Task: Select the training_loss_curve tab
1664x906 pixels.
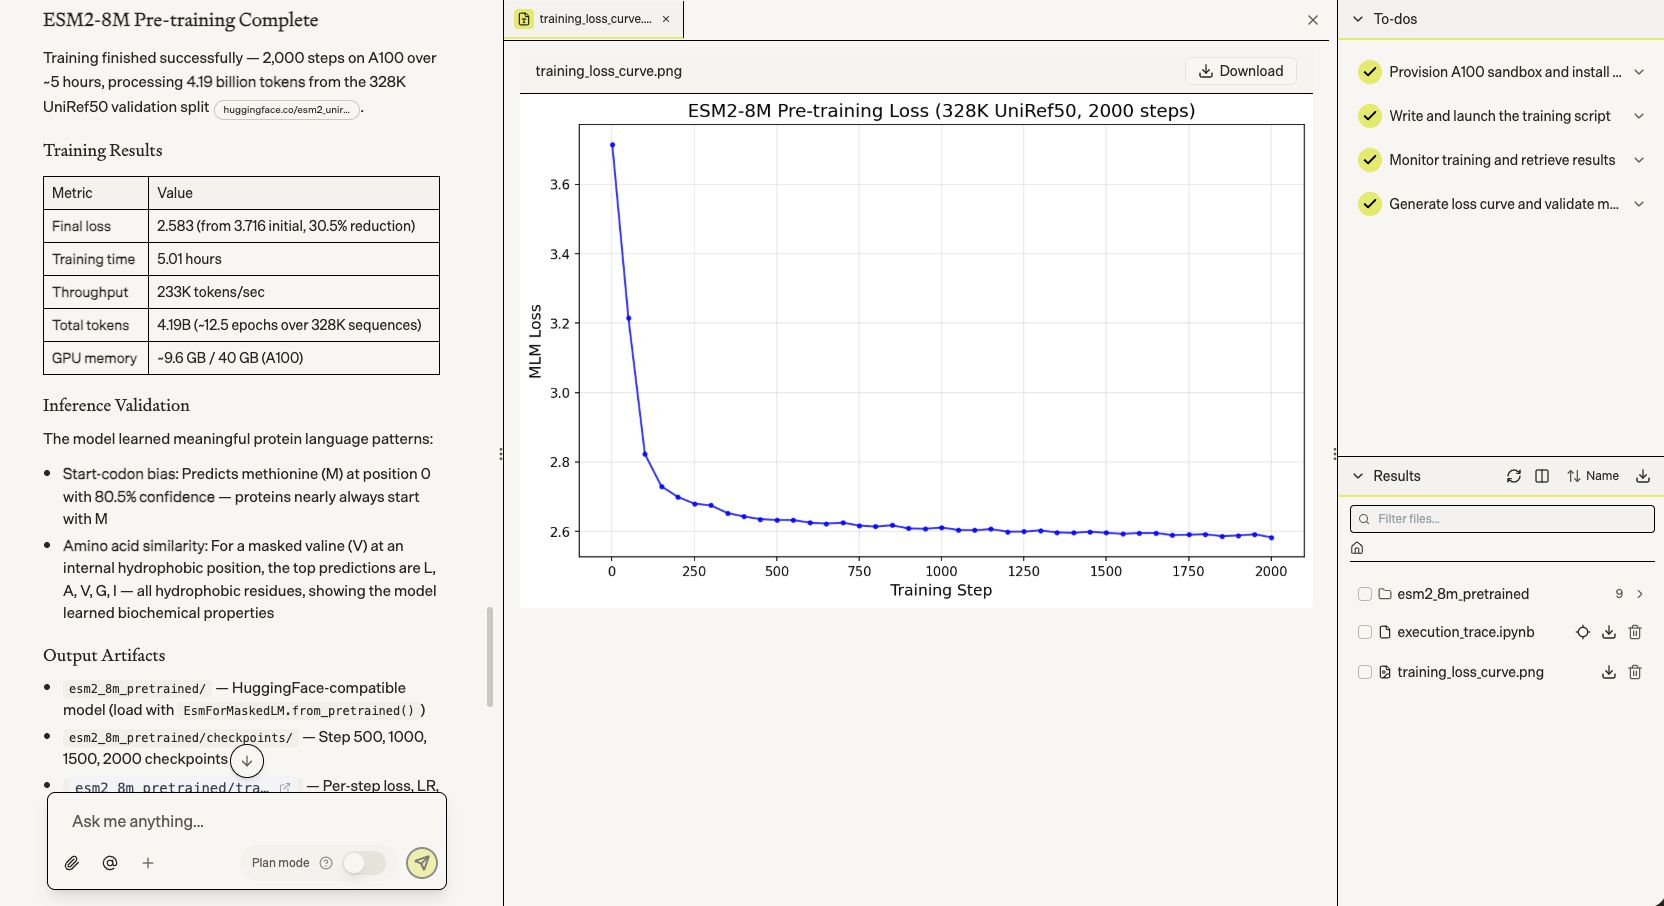Action: pos(596,19)
